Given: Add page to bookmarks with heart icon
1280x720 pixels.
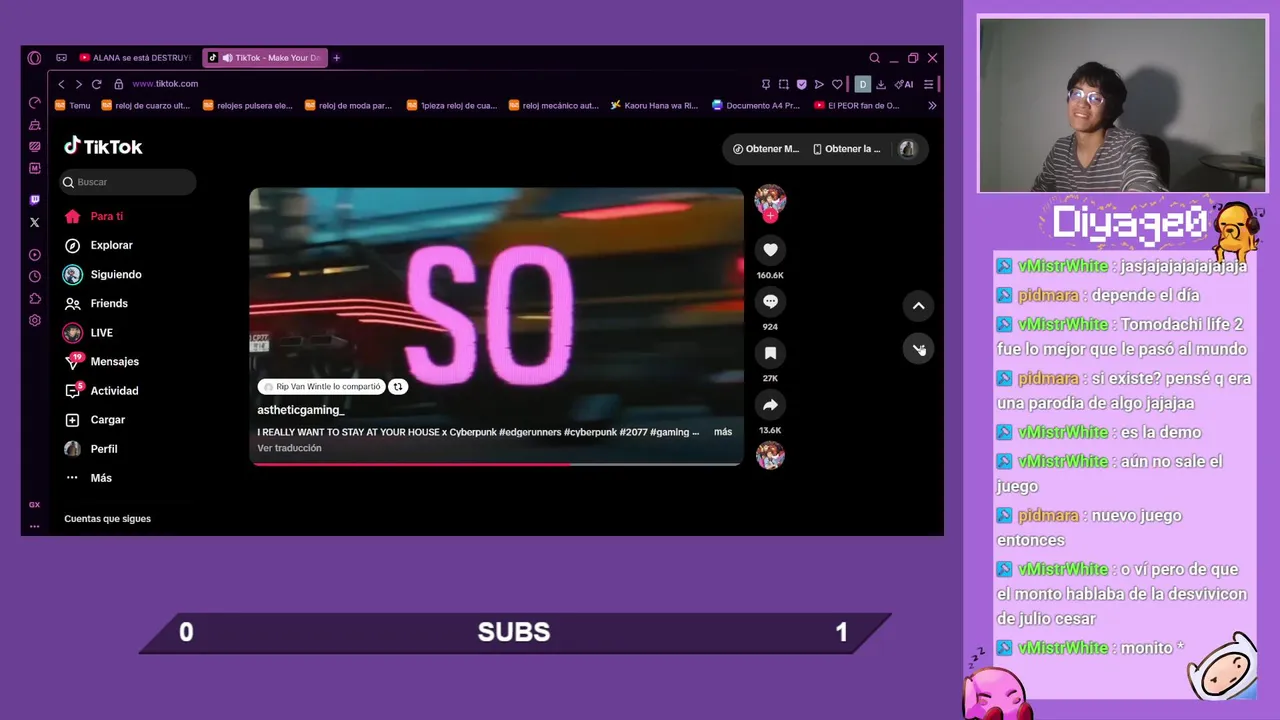Looking at the screenshot, I should [837, 84].
